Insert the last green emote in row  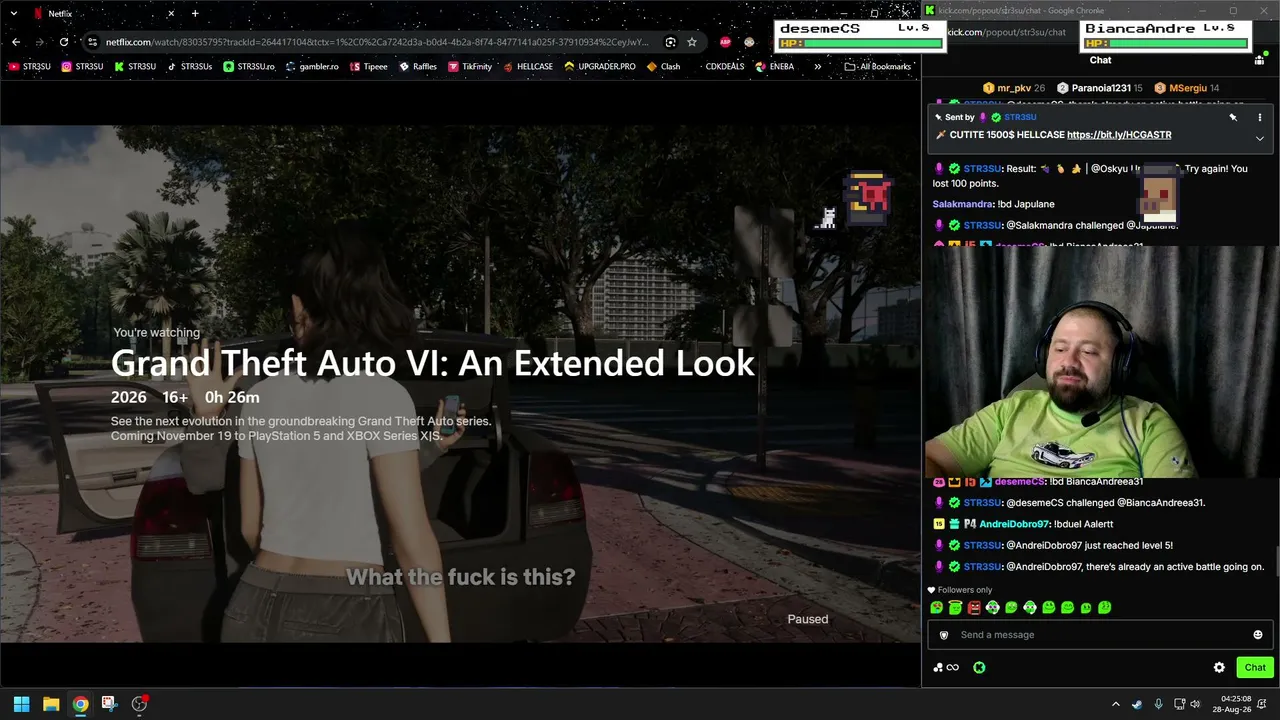pyautogui.click(x=1105, y=607)
